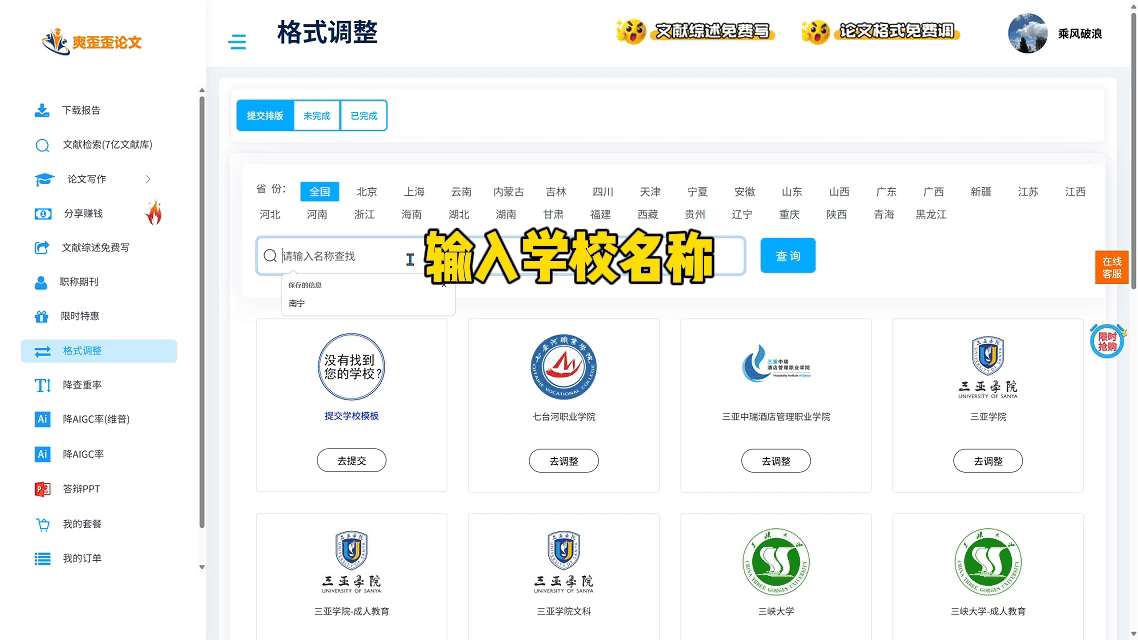Open literature search magnifier icon
This screenshot has height=640, width=1138.
[x=42, y=145]
